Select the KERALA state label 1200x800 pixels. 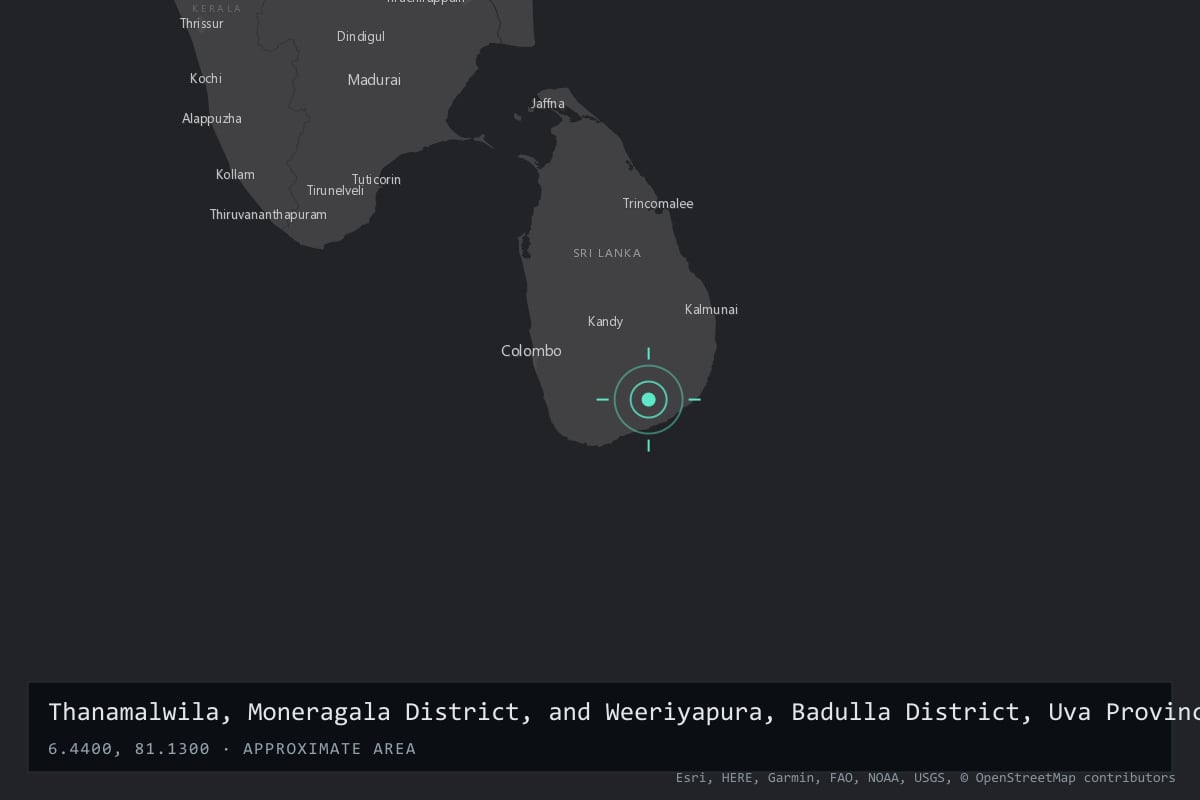(217, 8)
